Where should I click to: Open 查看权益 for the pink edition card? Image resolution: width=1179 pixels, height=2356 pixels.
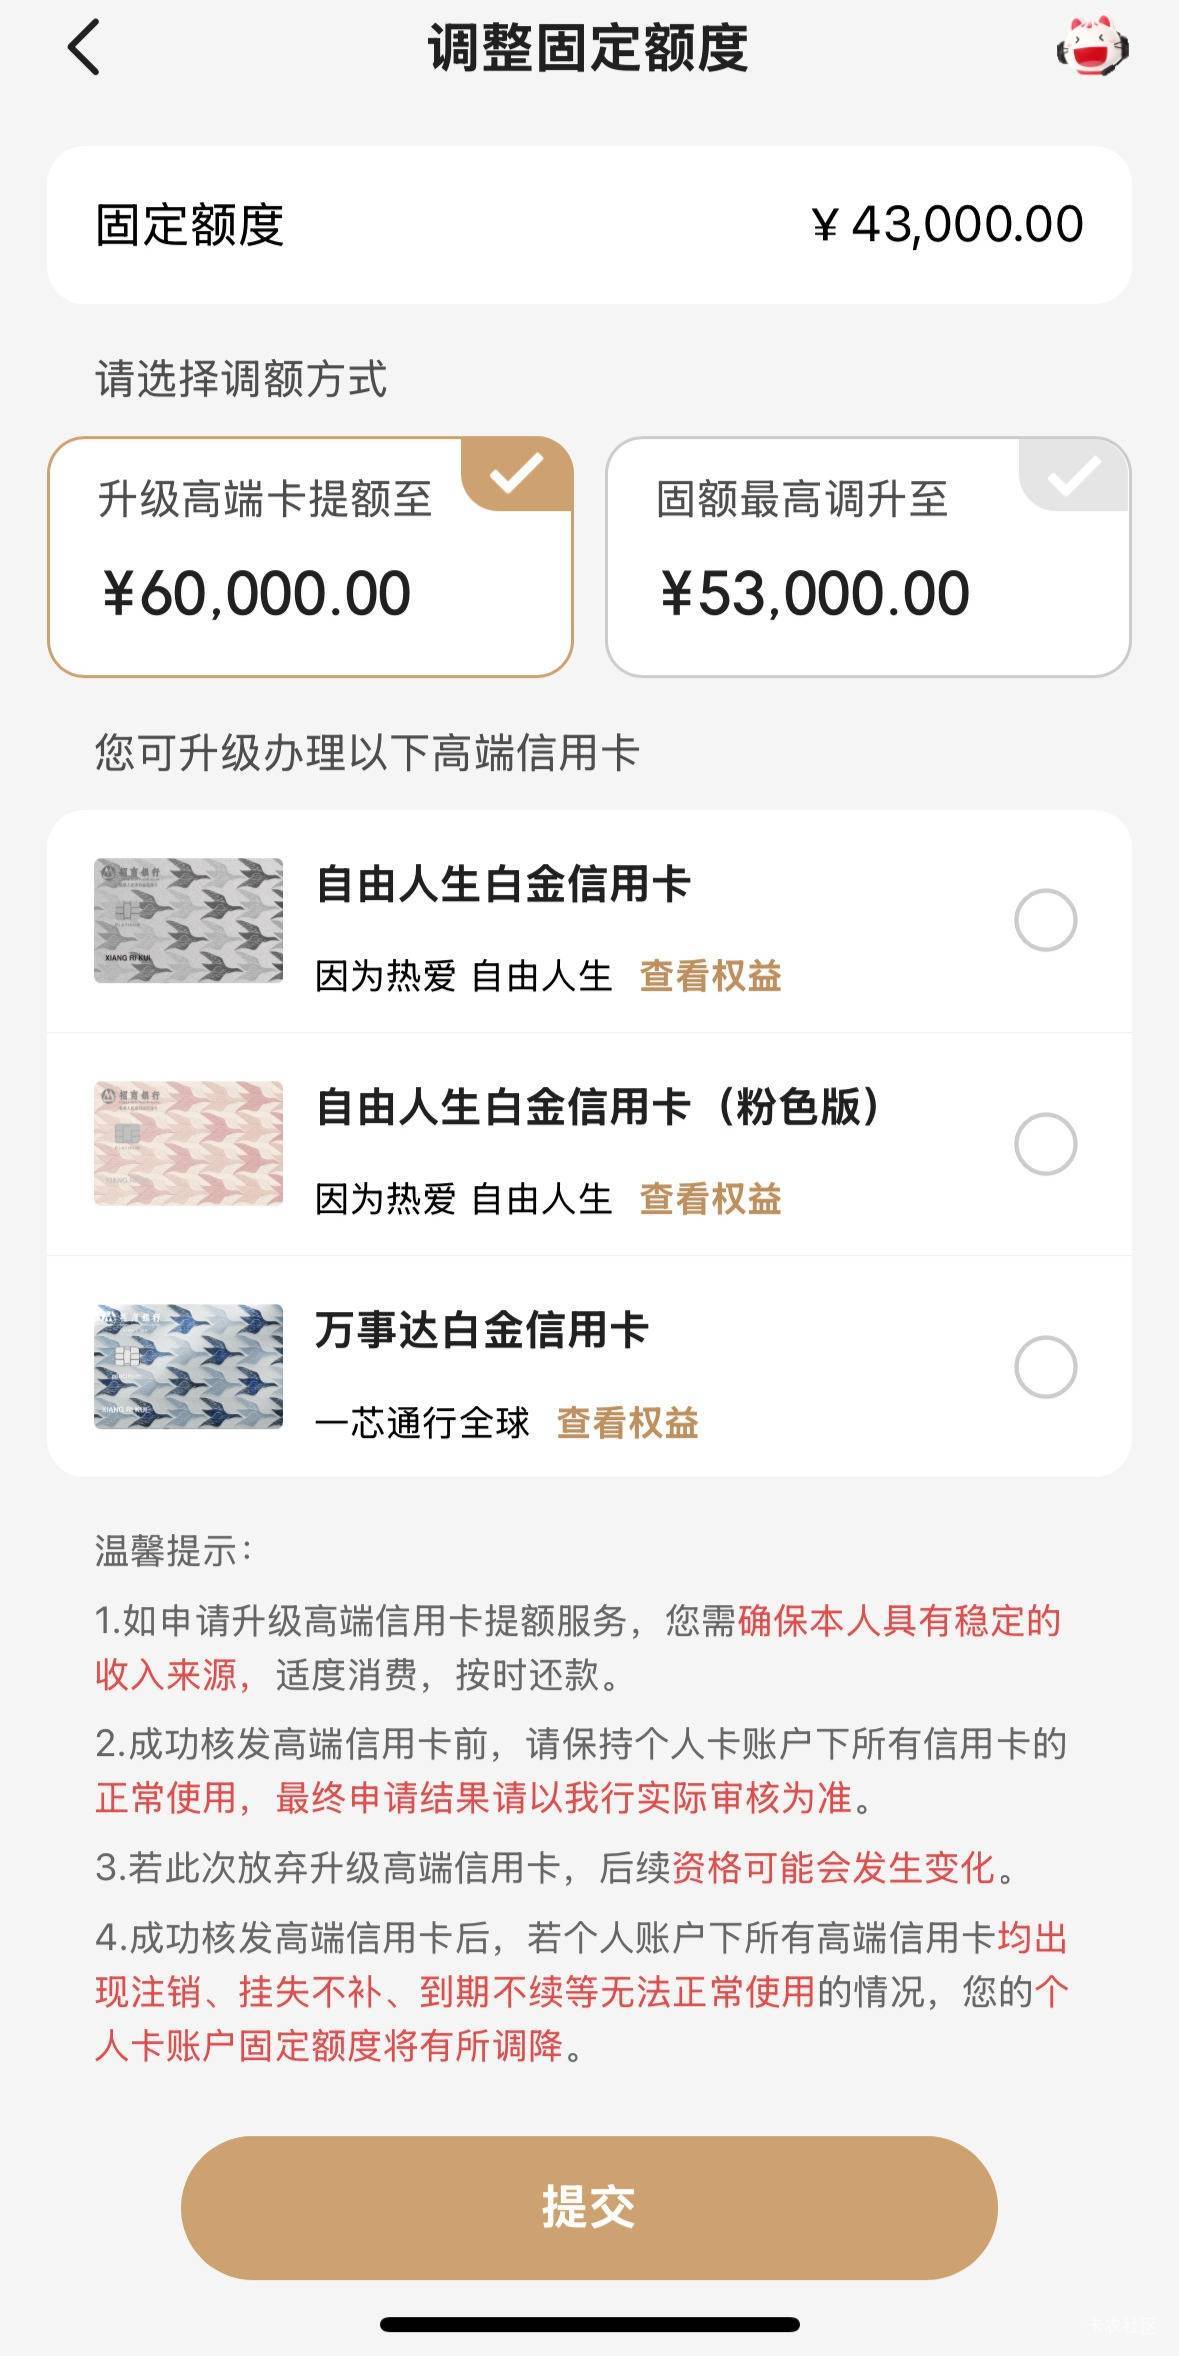710,1199
